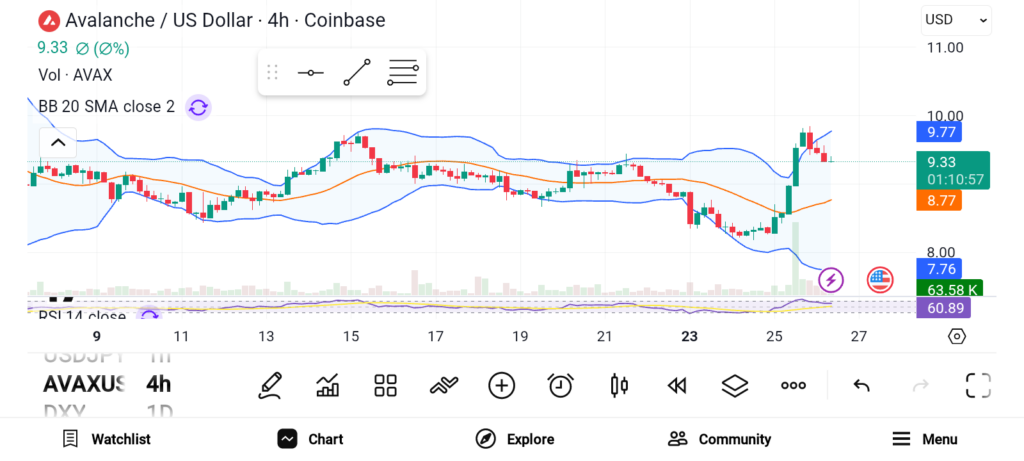This screenshot has width=1024, height=461.
Task: Select the trend line drawing tool
Action: tap(357, 73)
